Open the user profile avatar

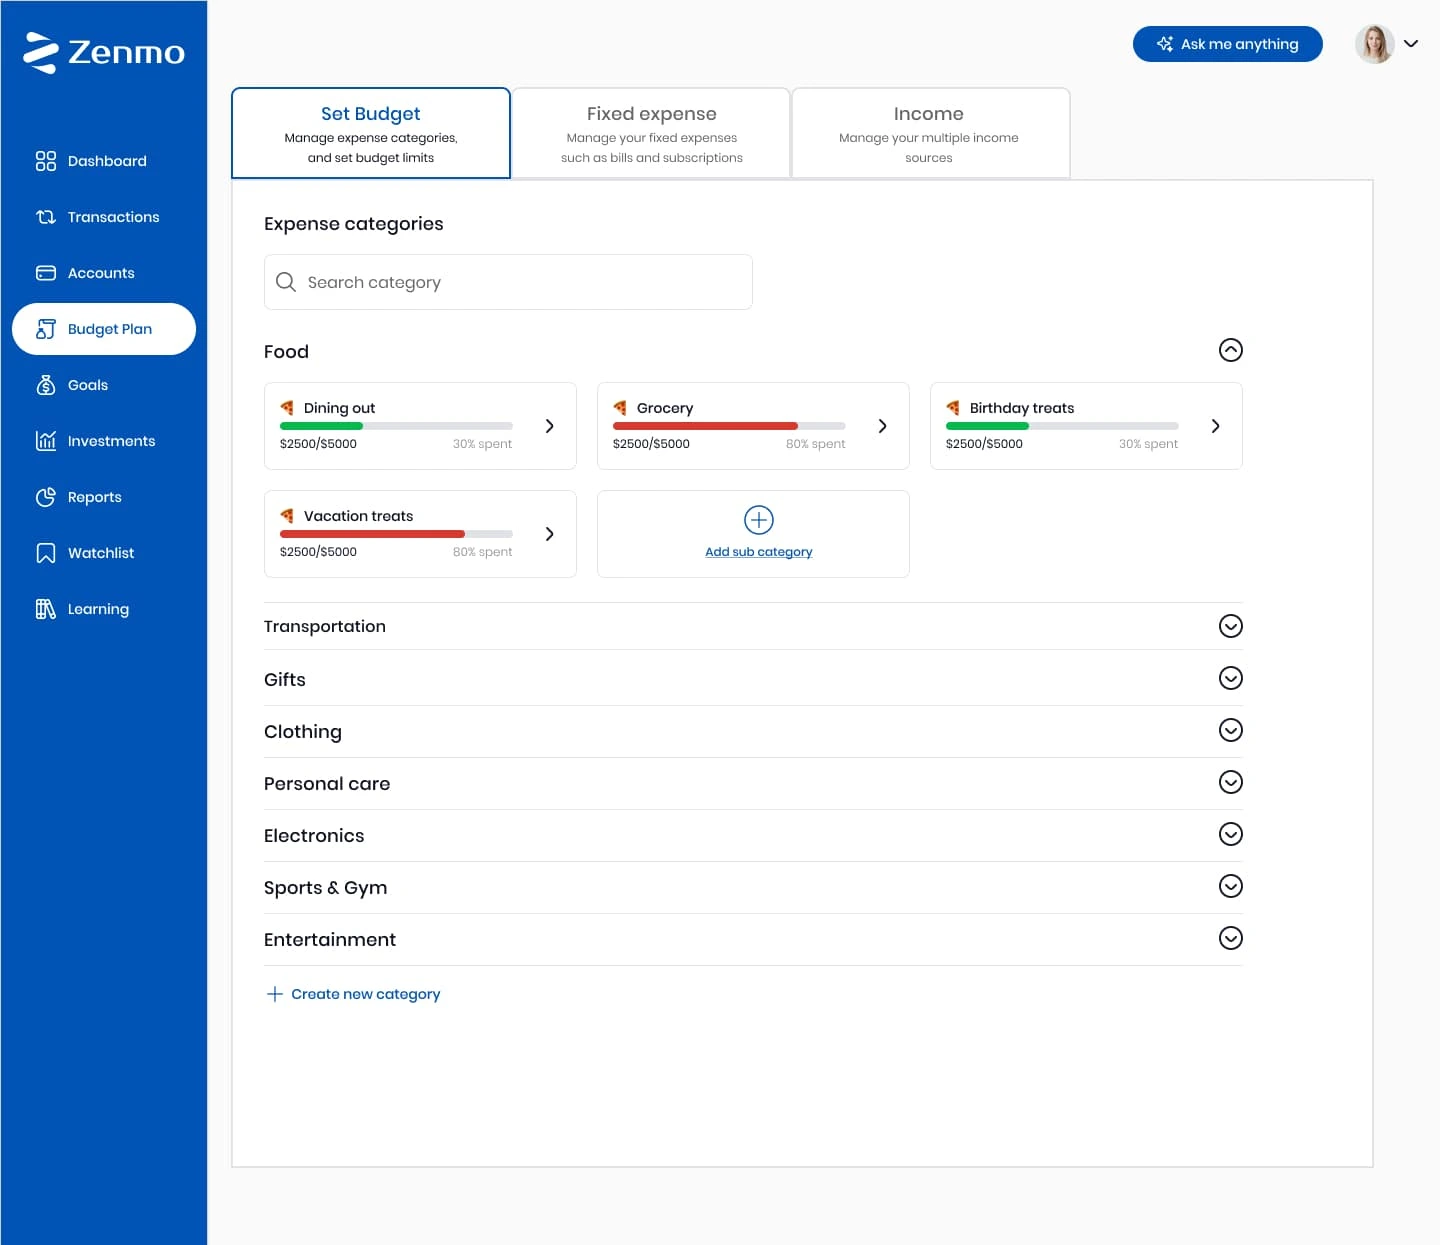(x=1375, y=44)
